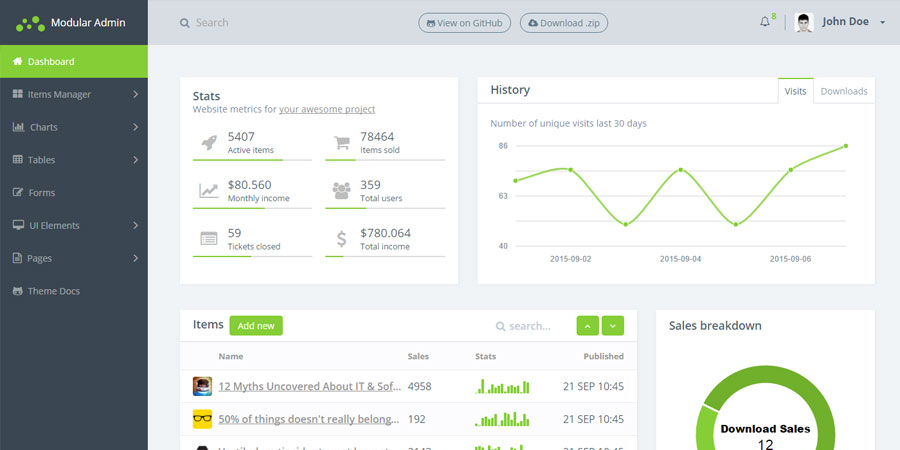
Task: Click the sales value 4958
Action: click(420, 386)
